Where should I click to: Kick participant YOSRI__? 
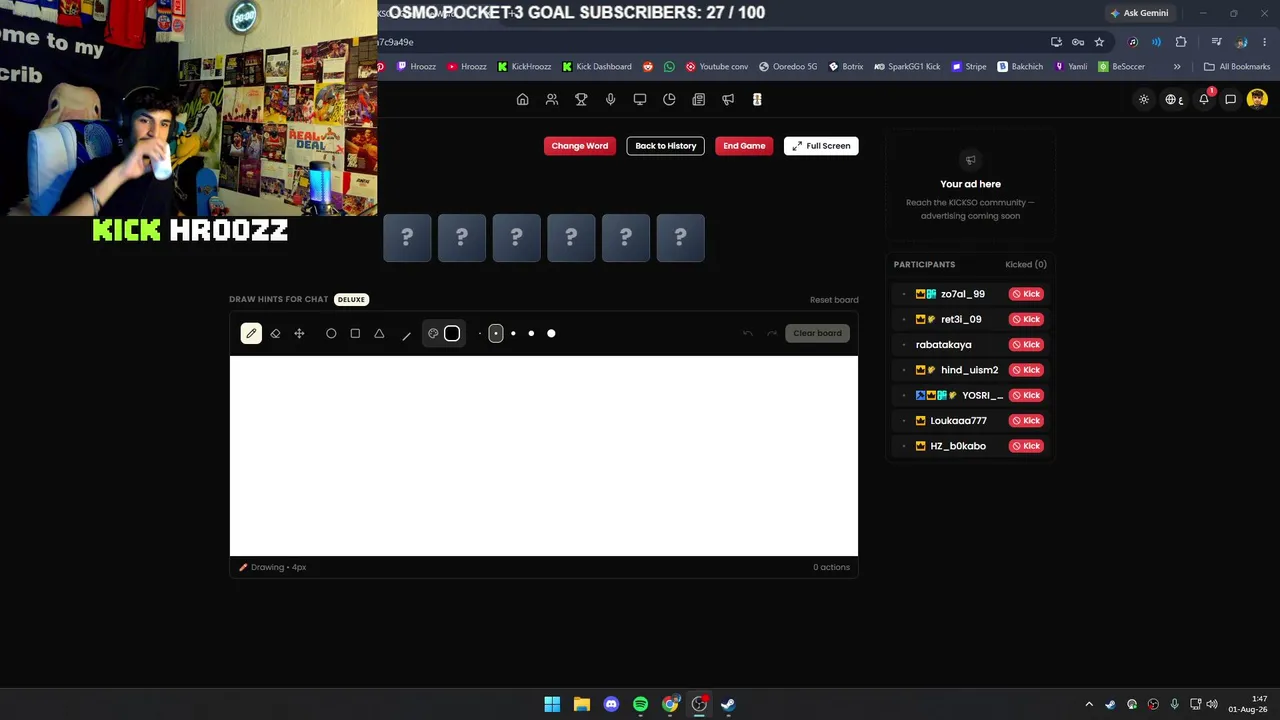click(1026, 395)
